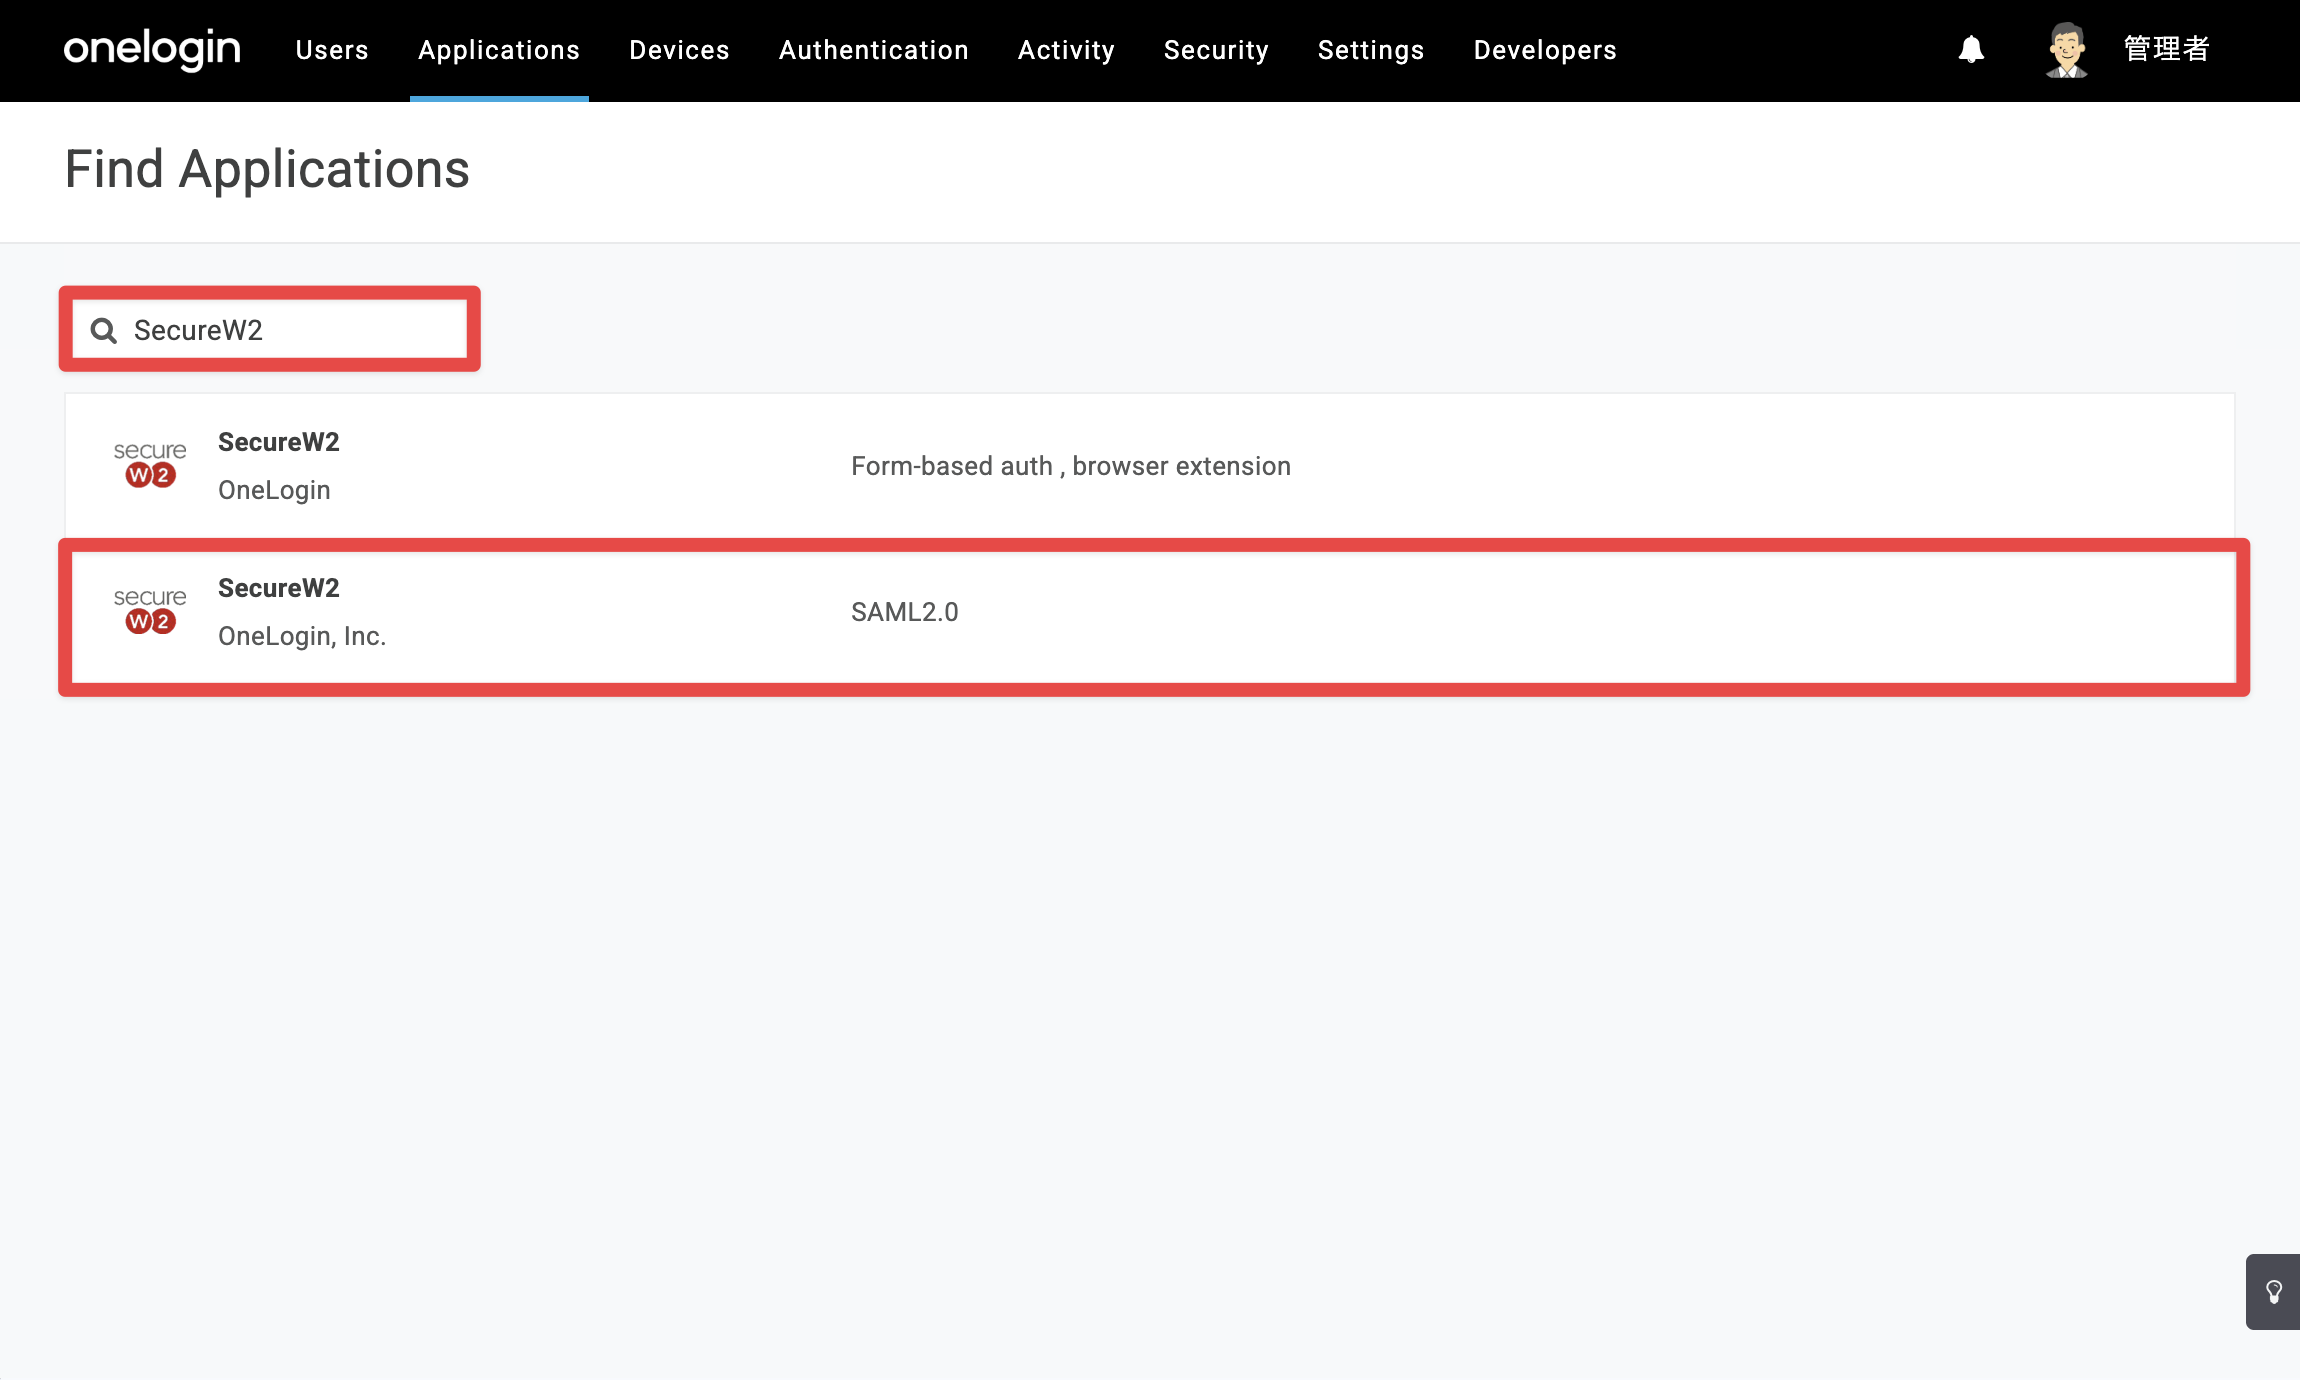The image size is (2300, 1380).
Task: Click the SAML2.0 label
Action: pyautogui.click(x=905, y=612)
